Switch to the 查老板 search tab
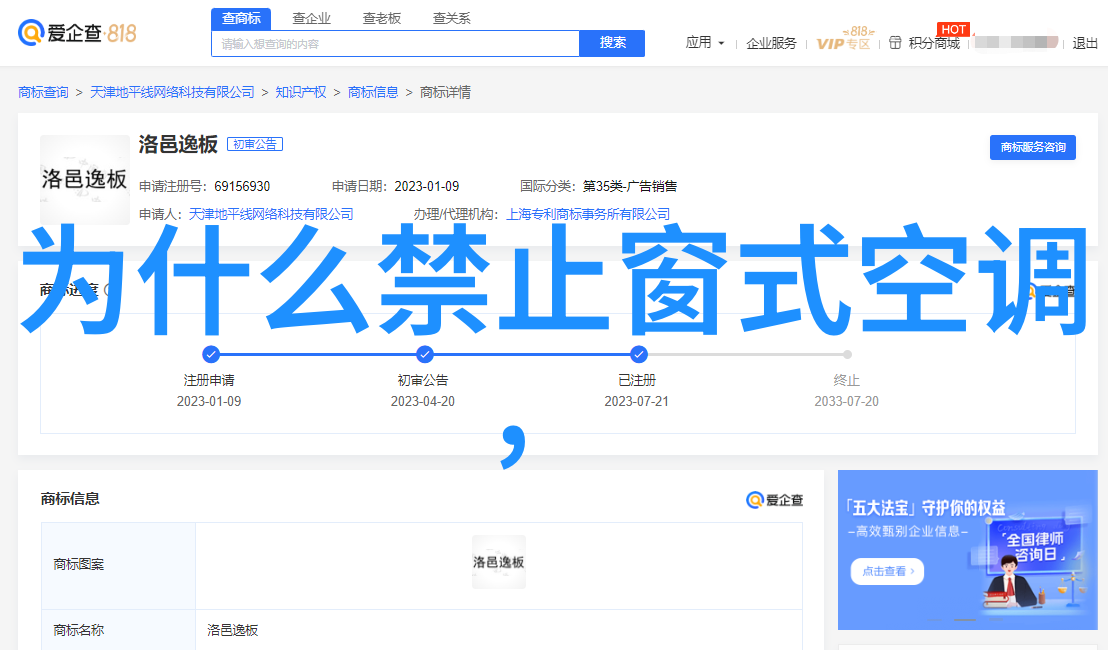Viewport: 1108px width, 650px height. pyautogui.click(x=382, y=18)
